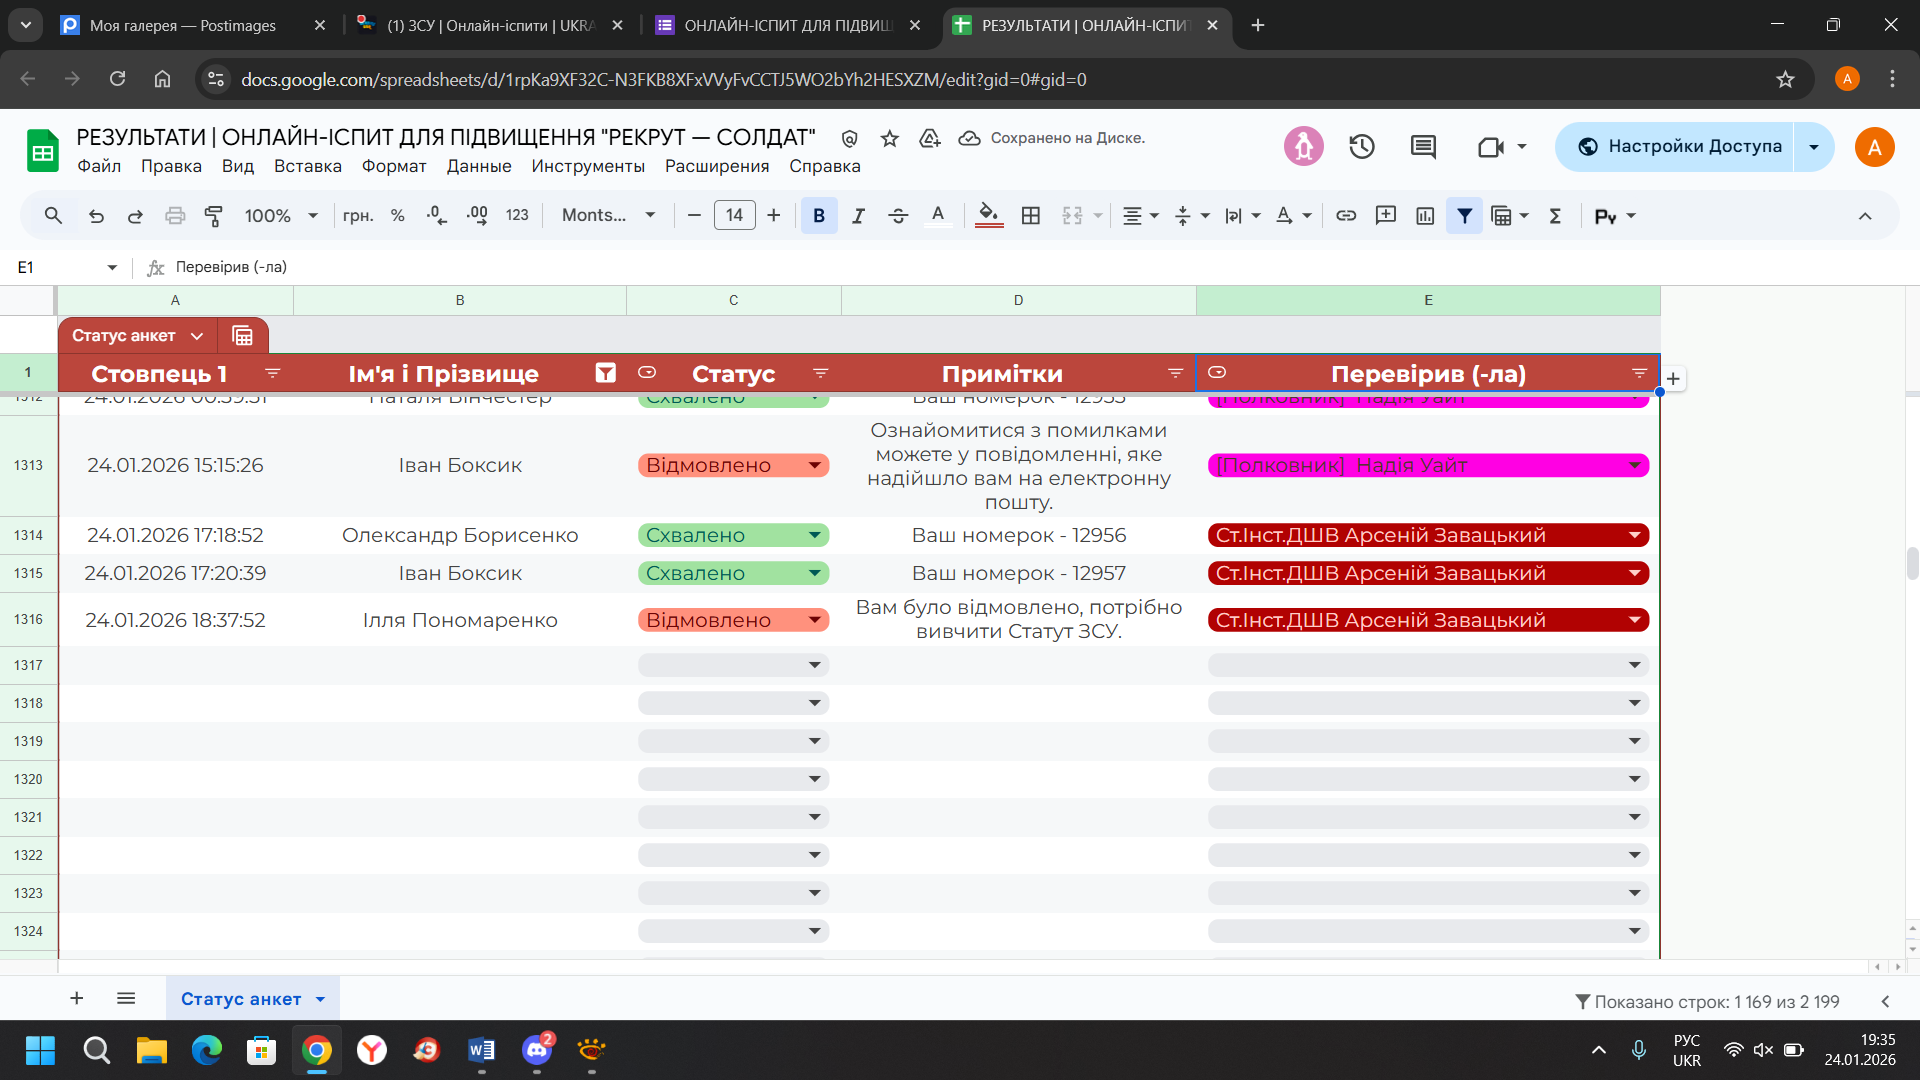This screenshot has width=1920, height=1080.
Task: Click the add new sheet plus button
Action: click(77, 999)
